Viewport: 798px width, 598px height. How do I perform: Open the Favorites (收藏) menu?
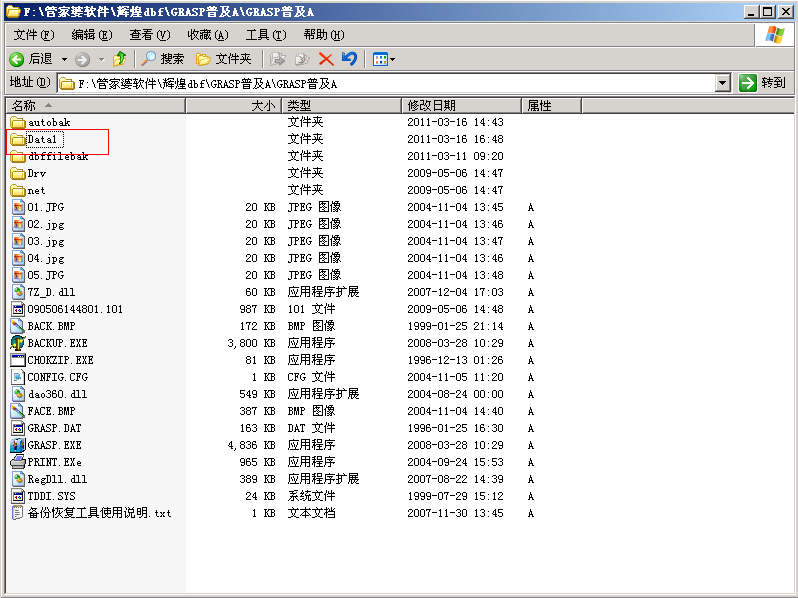pyautogui.click(x=207, y=35)
